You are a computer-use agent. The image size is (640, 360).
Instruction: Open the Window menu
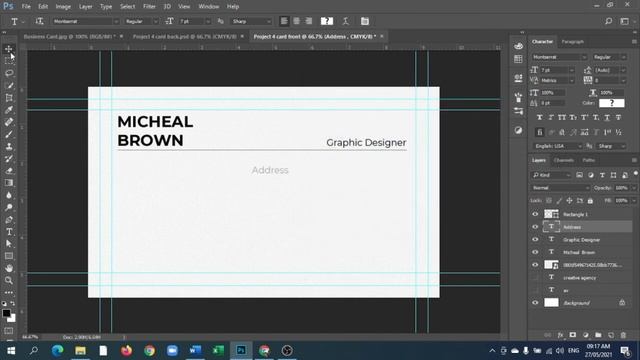209,7
